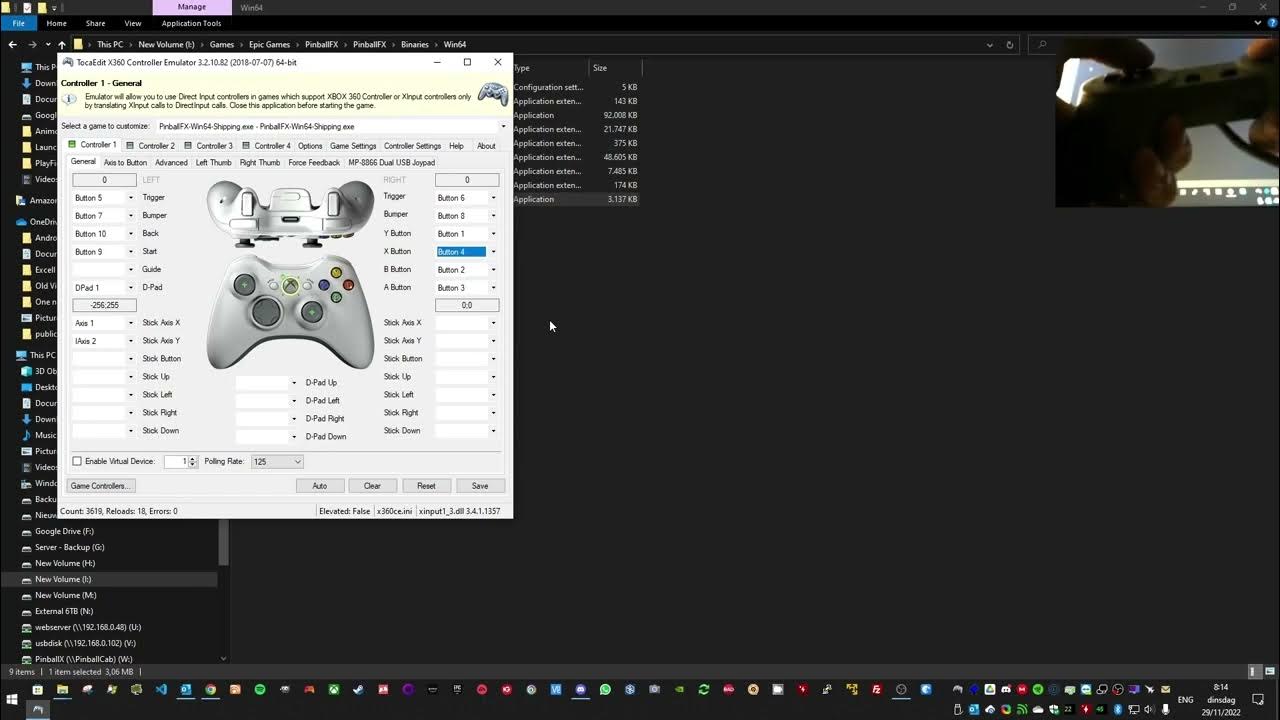Image resolution: width=1280 pixels, height=720 pixels.
Task: Open Visual Studio Code from the taskbar
Action: (x=160, y=689)
